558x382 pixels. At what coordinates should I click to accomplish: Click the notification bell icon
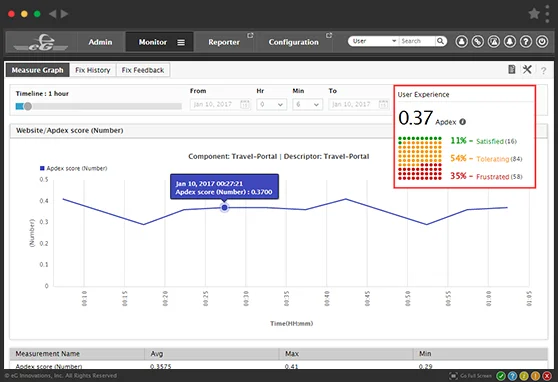click(x=510, y=42)
